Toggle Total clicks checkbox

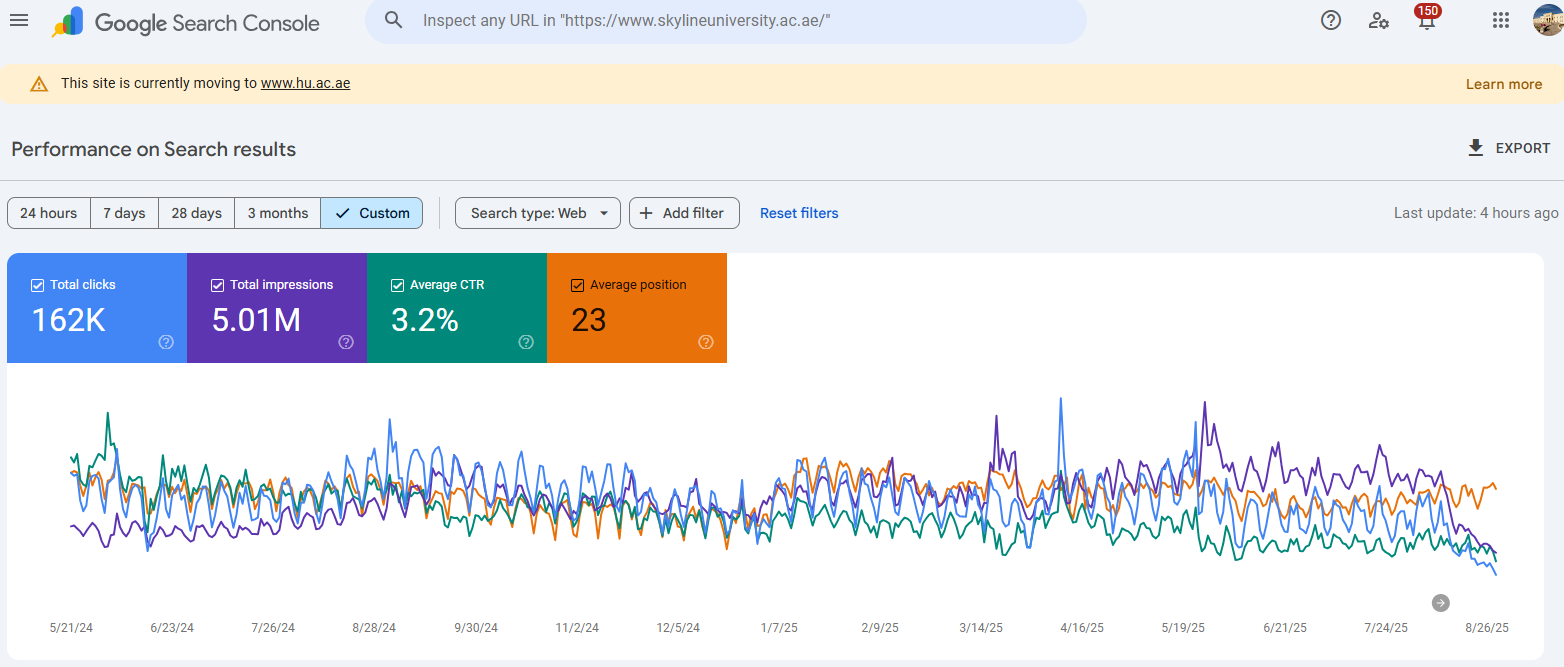[37, 285]
